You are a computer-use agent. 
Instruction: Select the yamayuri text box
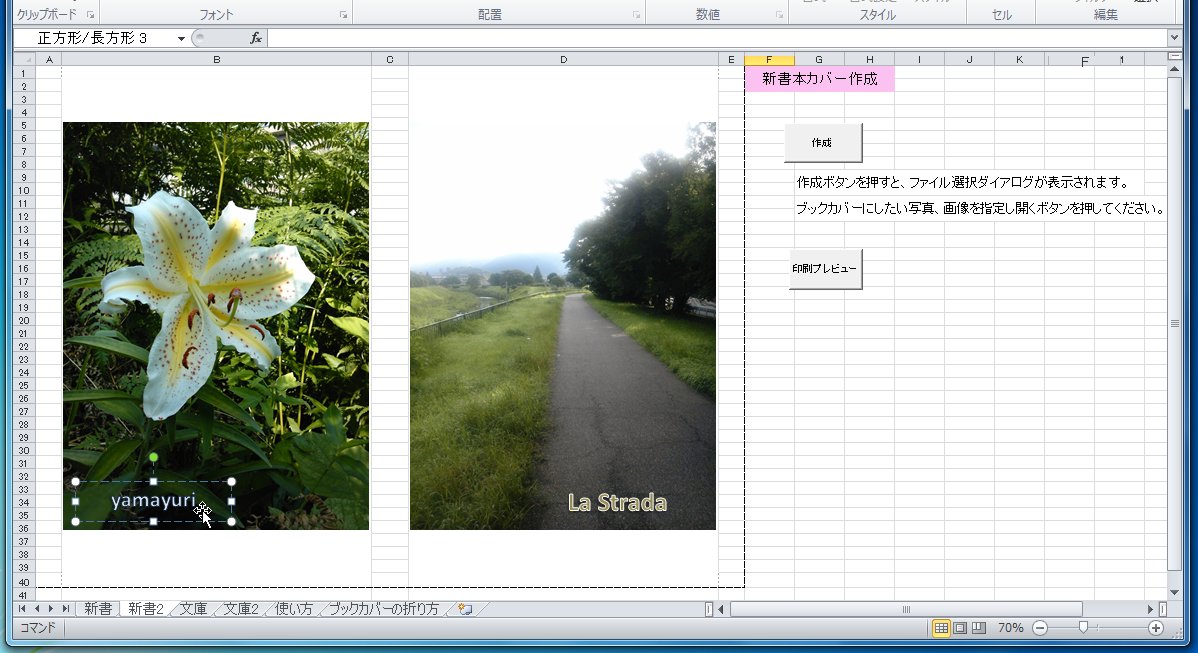tap(154, 501)
